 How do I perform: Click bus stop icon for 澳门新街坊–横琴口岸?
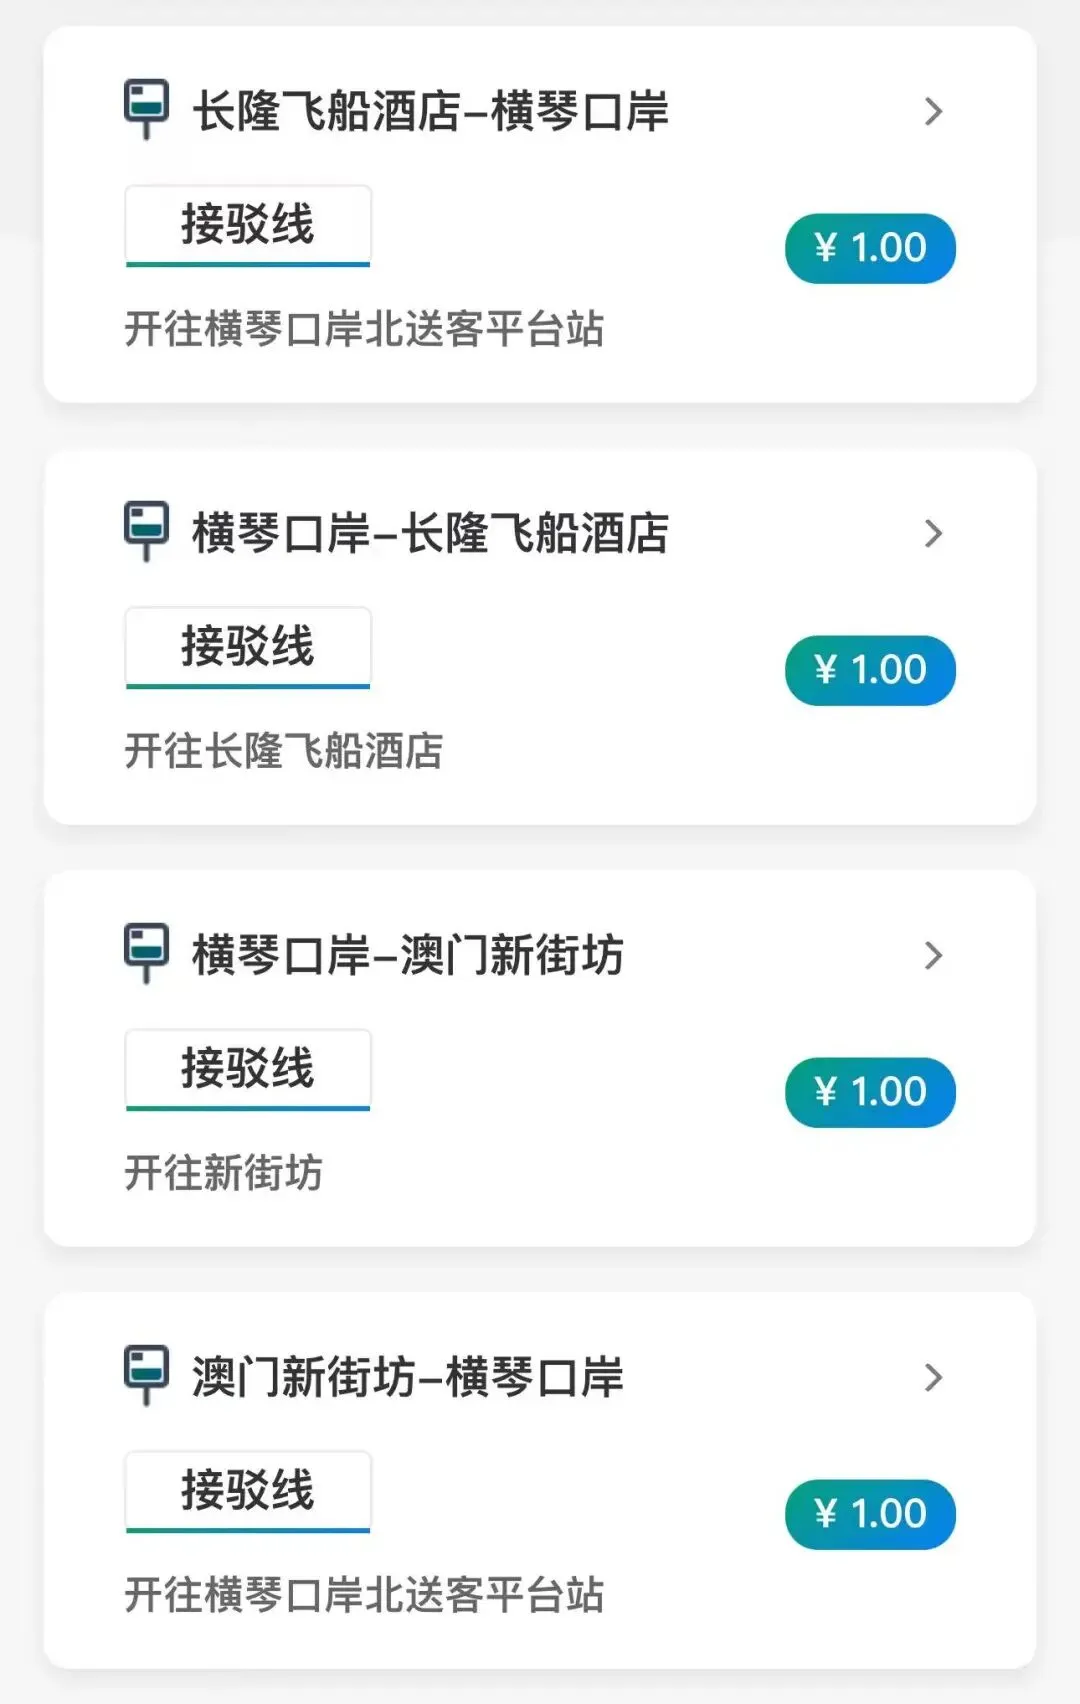(146, 1374)
